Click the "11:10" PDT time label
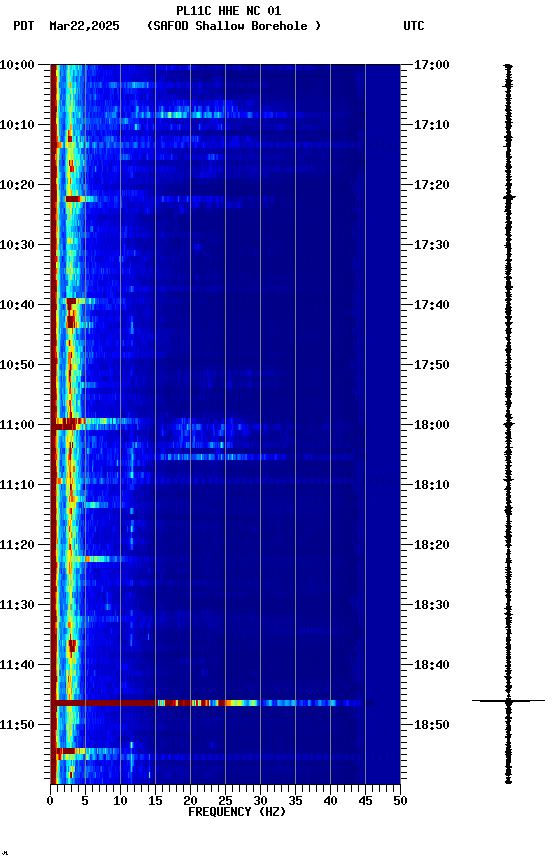 coord(17,485)
